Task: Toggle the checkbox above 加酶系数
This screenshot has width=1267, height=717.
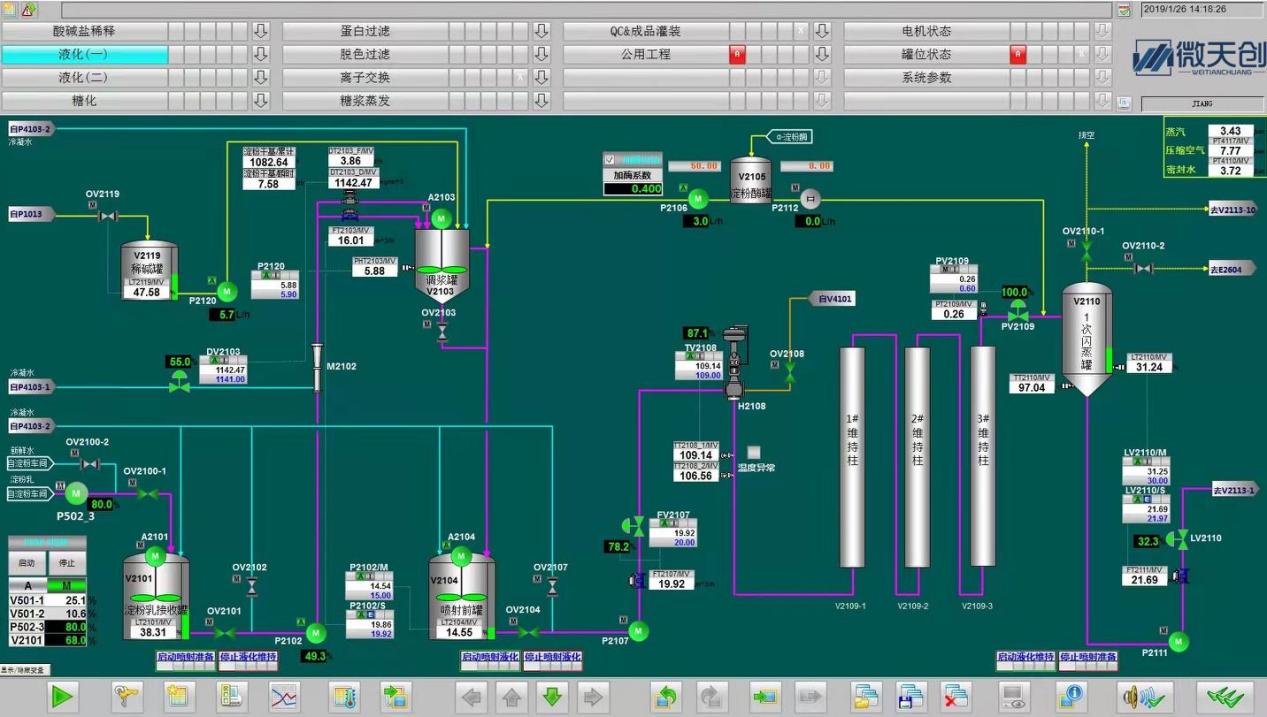Action: coord(612,160)
